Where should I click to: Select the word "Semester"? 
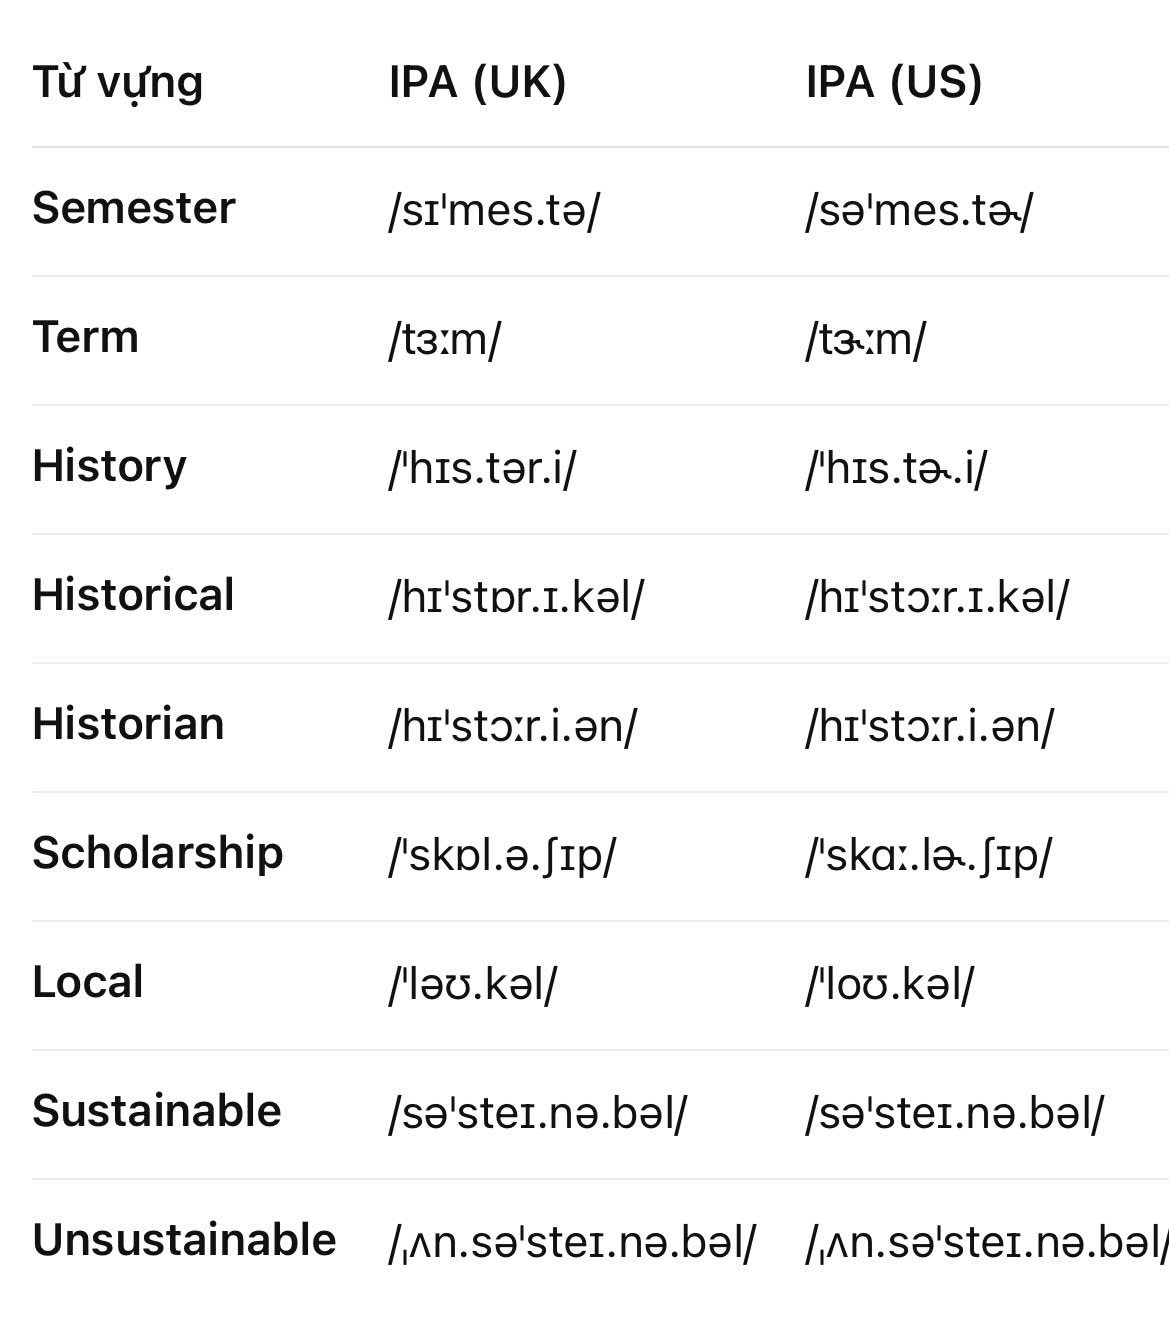click(x=134, y=208)
